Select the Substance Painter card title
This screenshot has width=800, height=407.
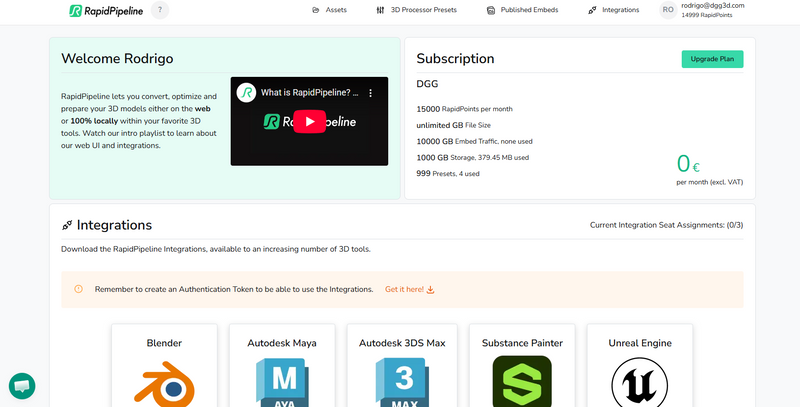click(522, 343)
